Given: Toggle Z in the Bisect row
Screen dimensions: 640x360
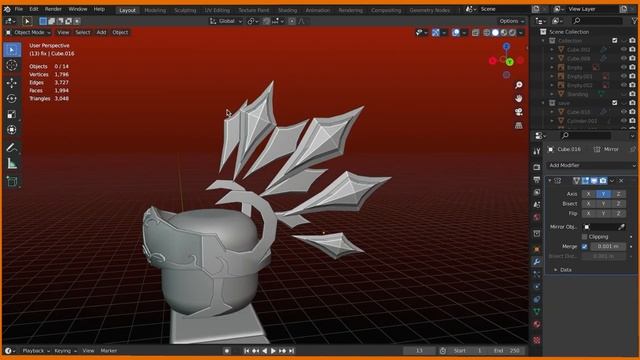Looking at the screenshot, I should 618,204.
